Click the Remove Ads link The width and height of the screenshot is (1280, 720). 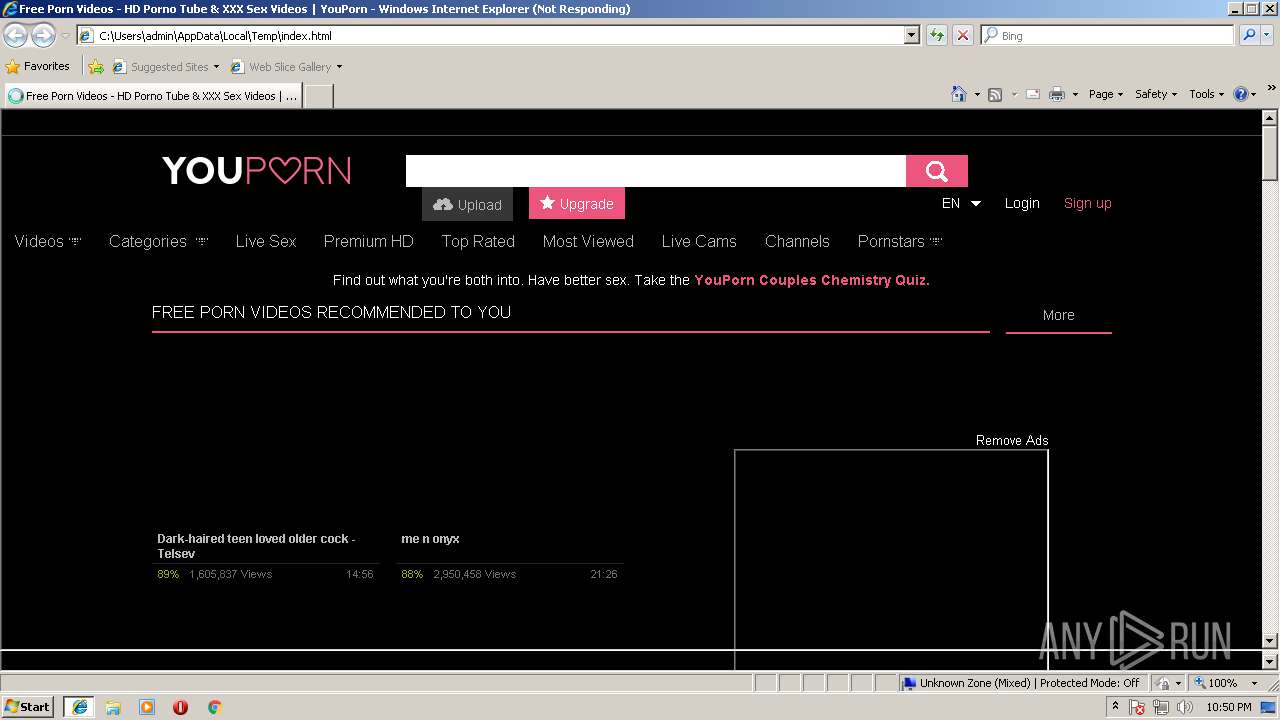[x=1012, y=440]
